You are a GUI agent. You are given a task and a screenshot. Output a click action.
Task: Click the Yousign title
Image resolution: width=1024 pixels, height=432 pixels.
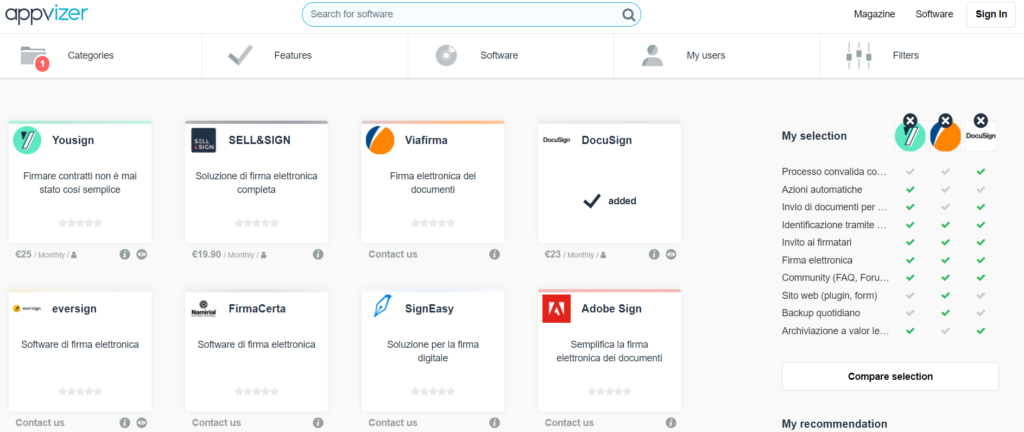point(72,140)
